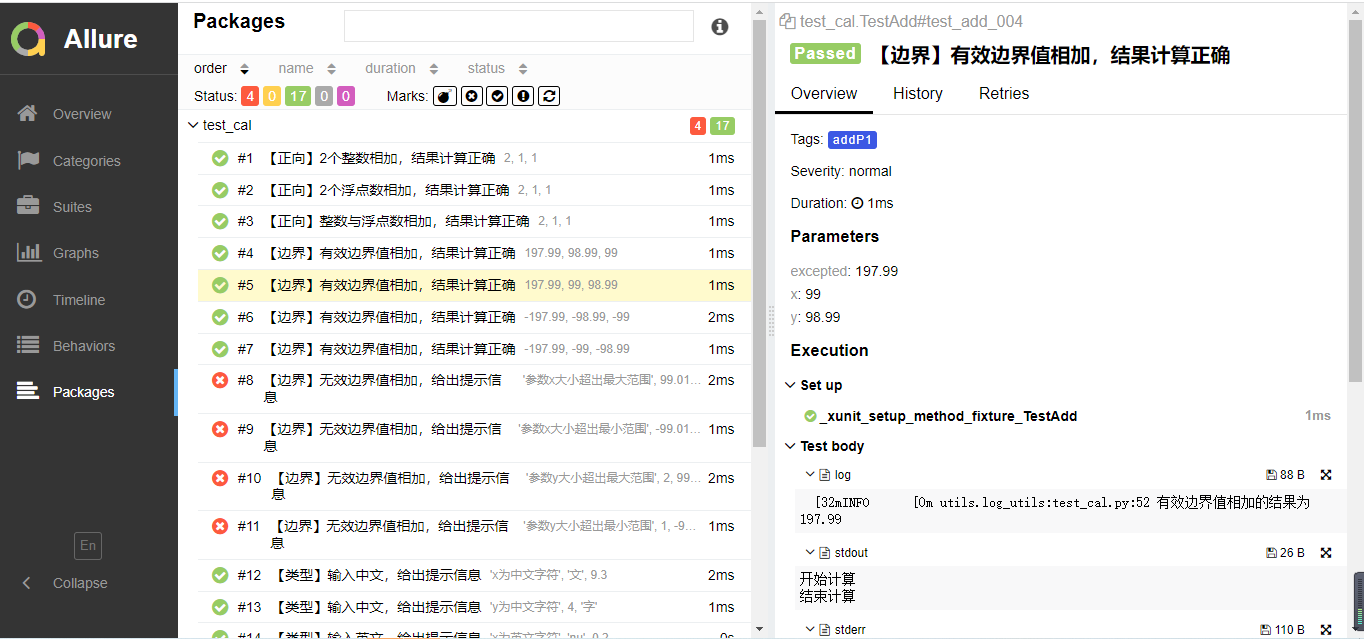Click the retries mark refresh icon
The width and height of the screenshot is (1364, 639).
pos(549,96)
